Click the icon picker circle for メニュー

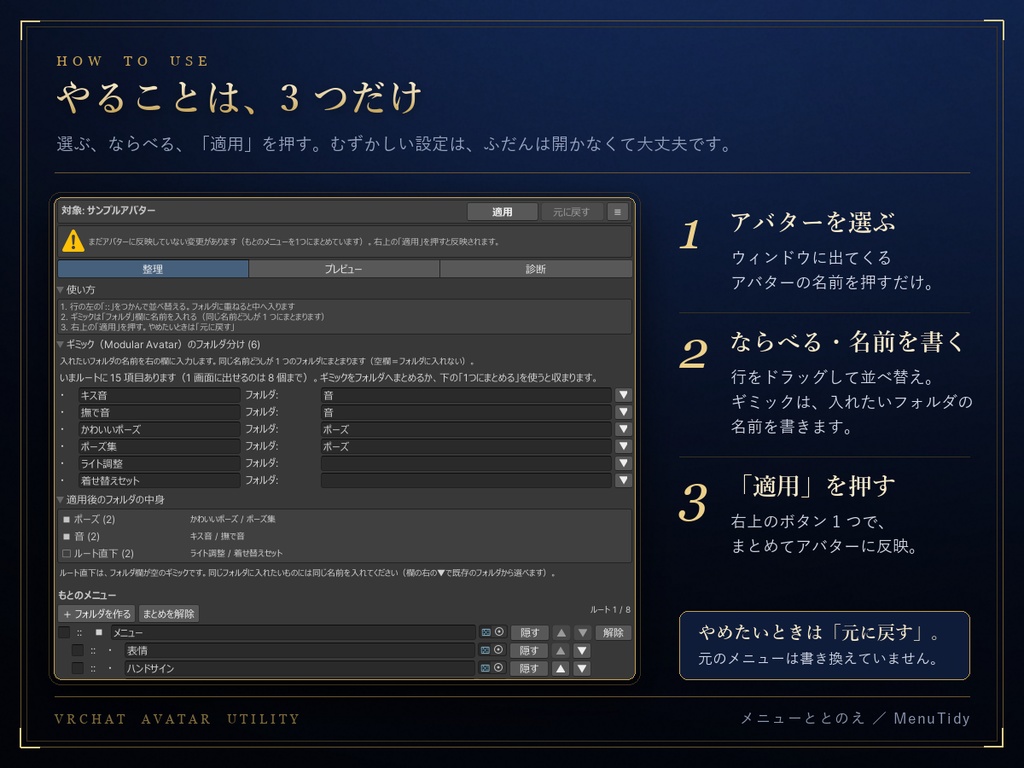[500, 632]
